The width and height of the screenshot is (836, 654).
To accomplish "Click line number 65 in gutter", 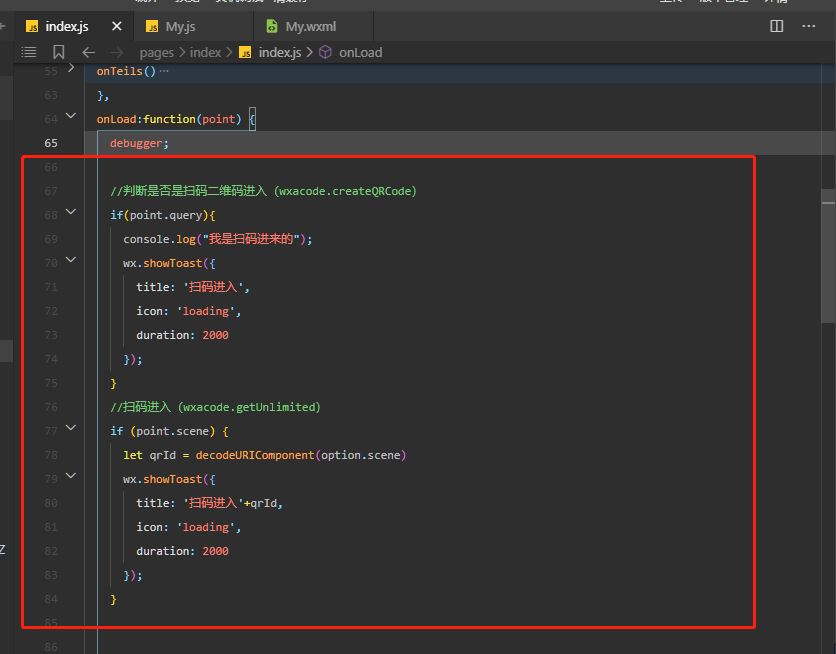I will [x=51, y=143].
